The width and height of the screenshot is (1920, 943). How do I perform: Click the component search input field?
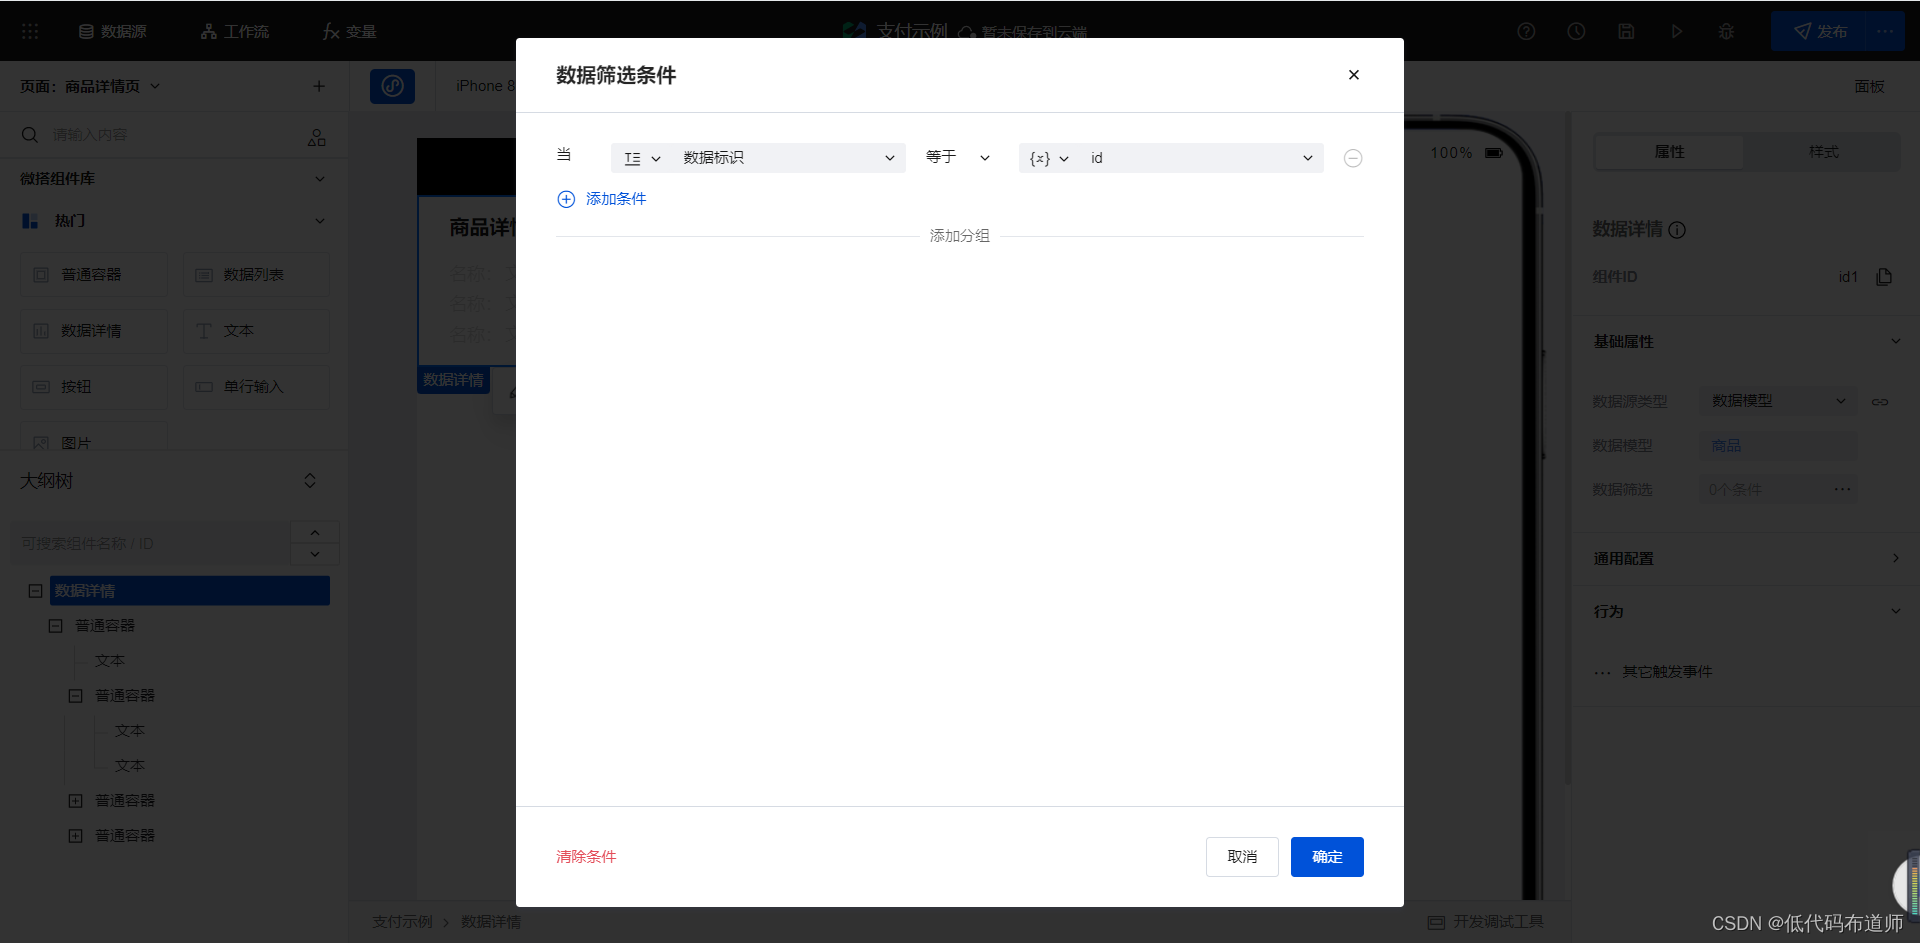tap(160, 135)
